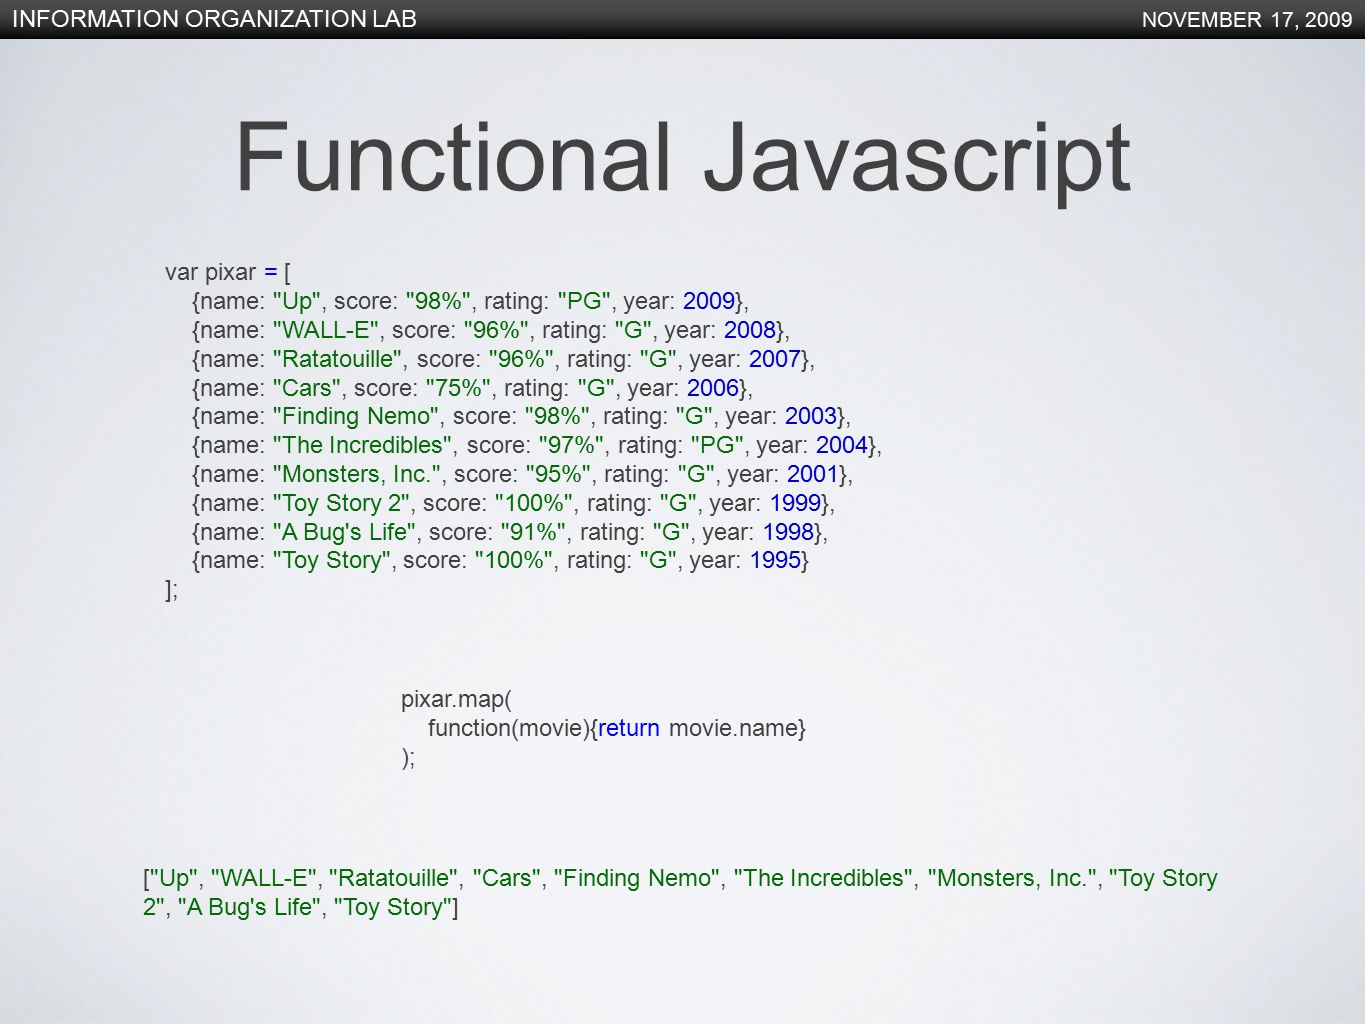Click the year value 2006
The width and height of the screenshot is (1365, 1024).
[713, 388]
